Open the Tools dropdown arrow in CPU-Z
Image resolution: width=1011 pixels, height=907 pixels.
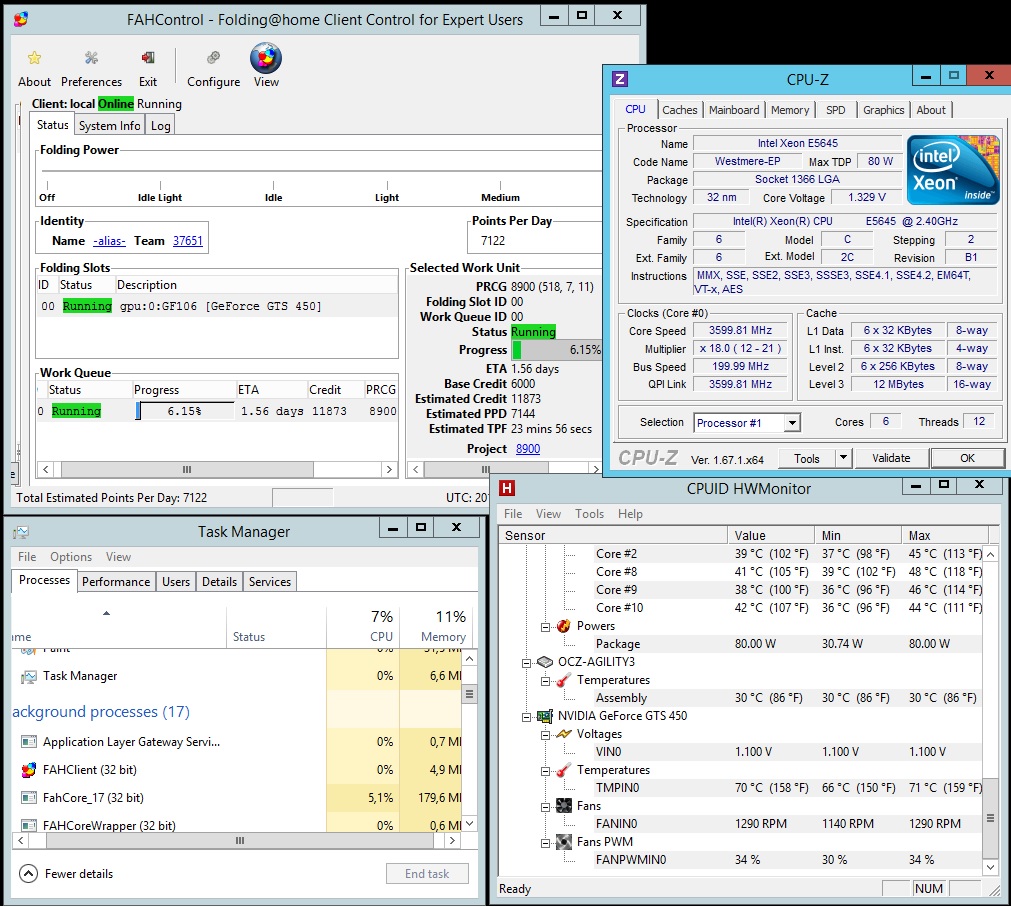pyautogui.click(x=843, y=458)
